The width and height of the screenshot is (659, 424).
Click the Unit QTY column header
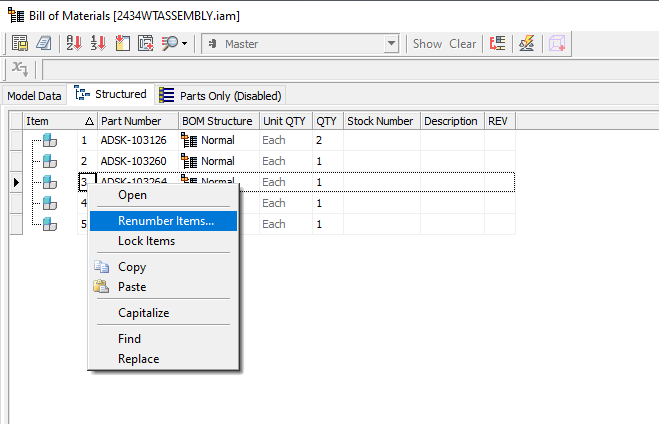coord(286,121)
